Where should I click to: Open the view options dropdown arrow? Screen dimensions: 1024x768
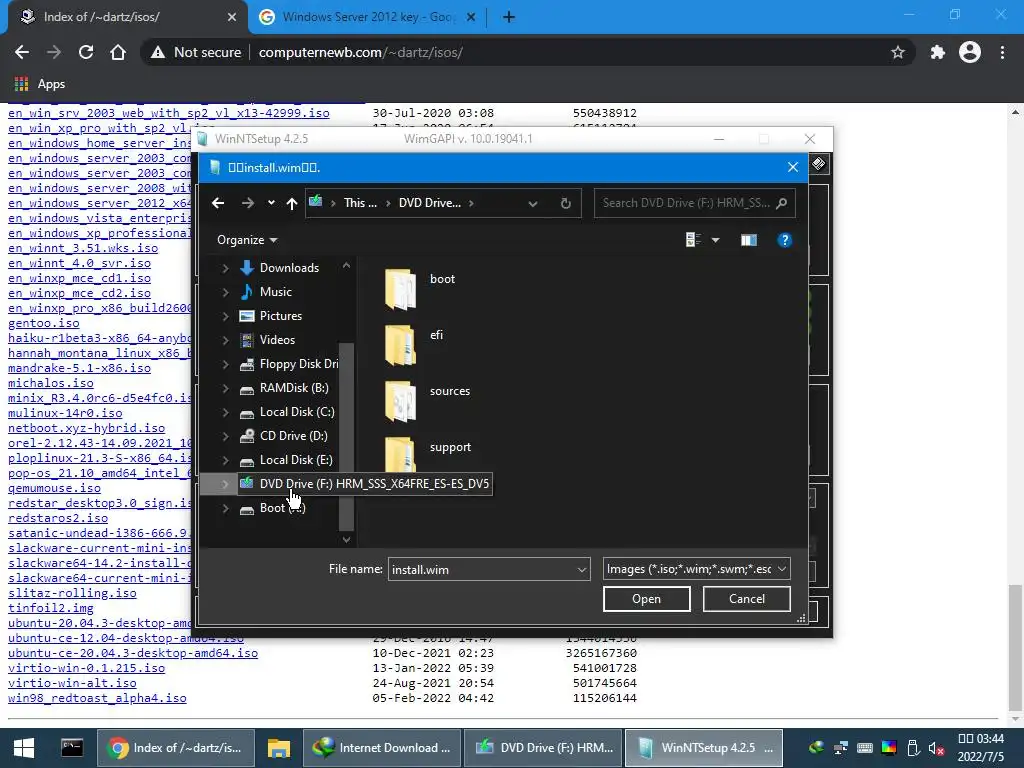pos(715,240)
